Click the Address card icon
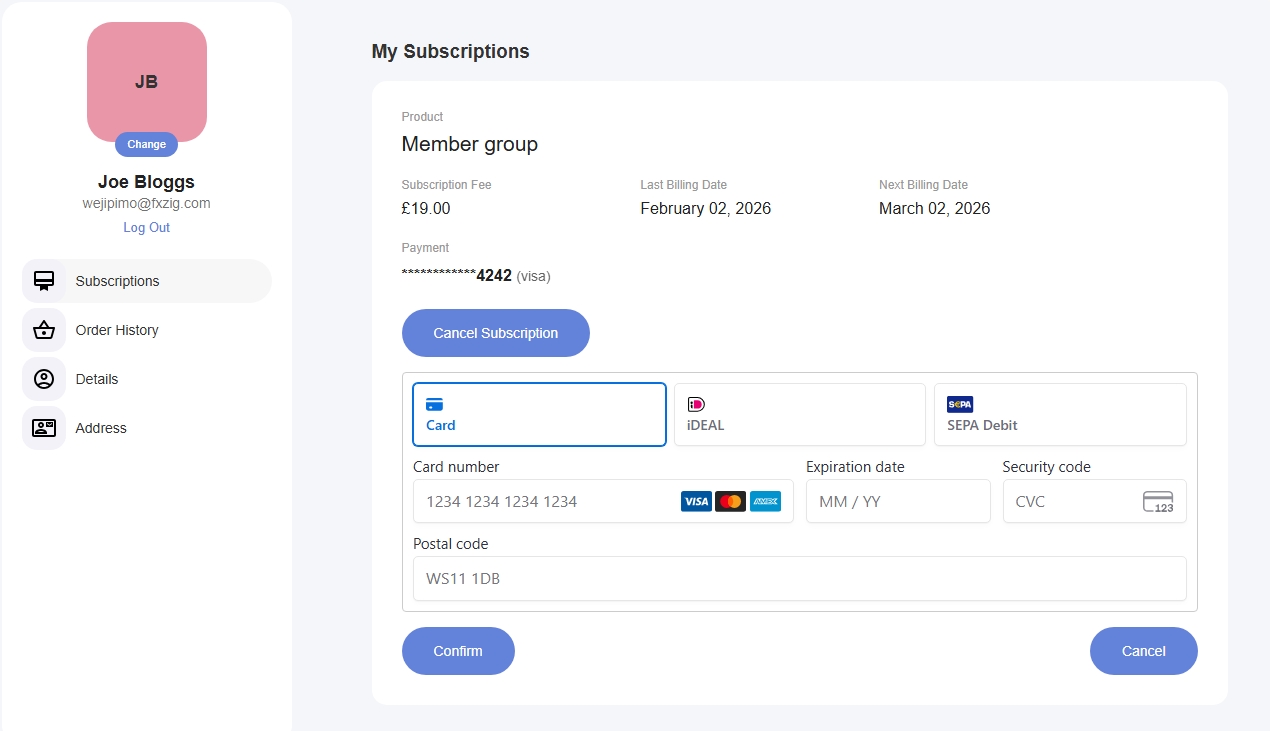 (44, 428)
